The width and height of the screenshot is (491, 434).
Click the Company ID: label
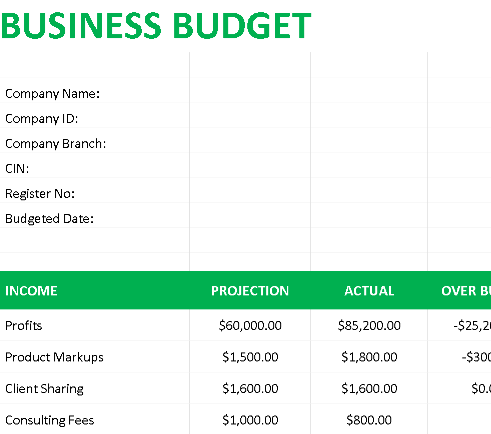(x=41, y=119)
